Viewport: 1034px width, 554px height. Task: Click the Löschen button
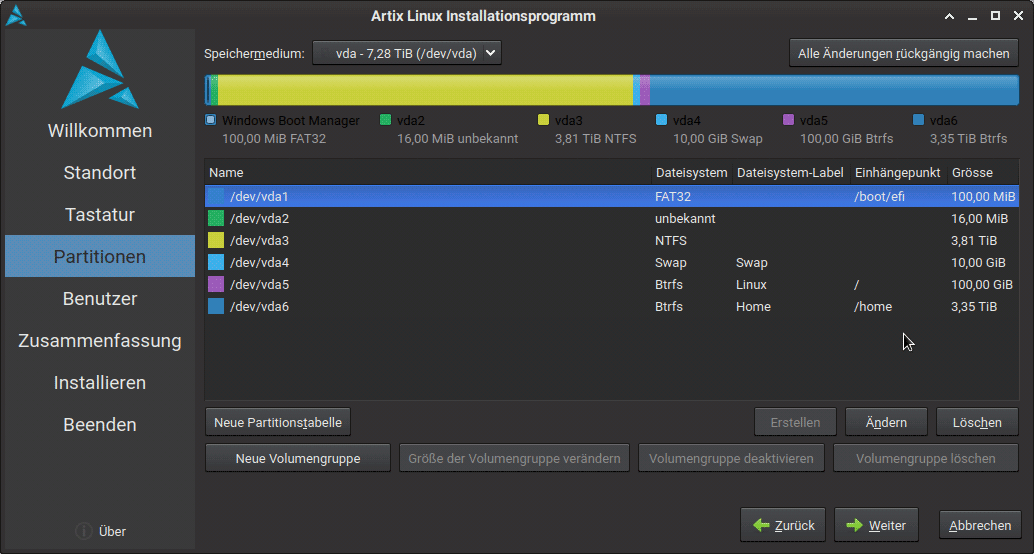[x=977, y=422]
